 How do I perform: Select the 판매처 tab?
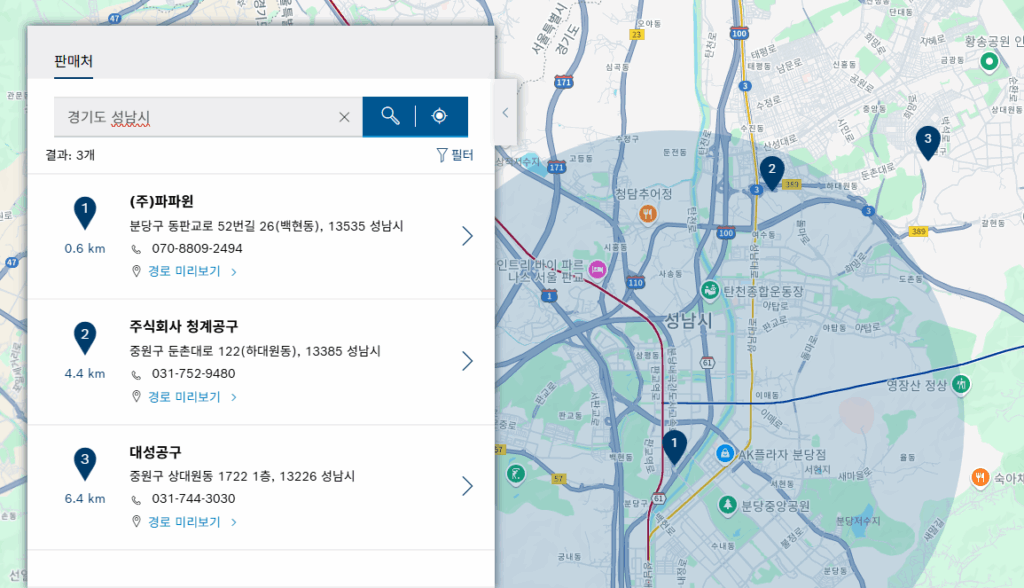[73, 61]
